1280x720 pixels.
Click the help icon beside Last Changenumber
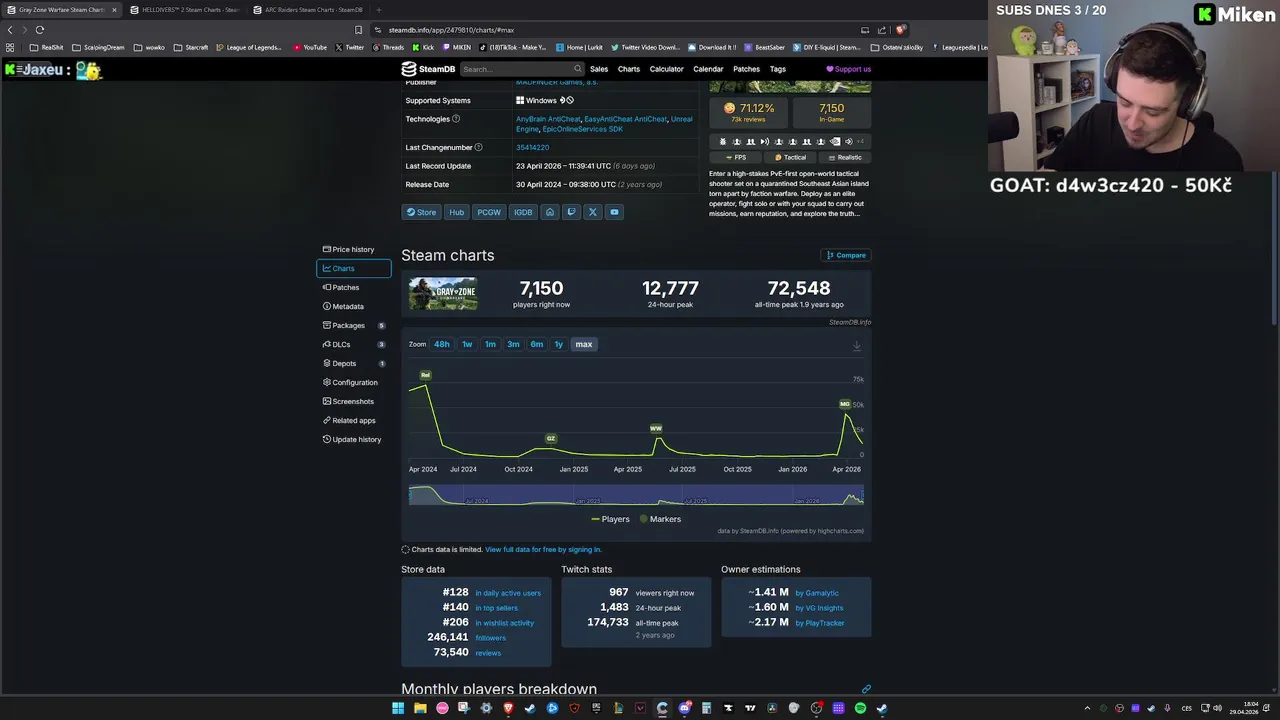(x=478, y=147)
